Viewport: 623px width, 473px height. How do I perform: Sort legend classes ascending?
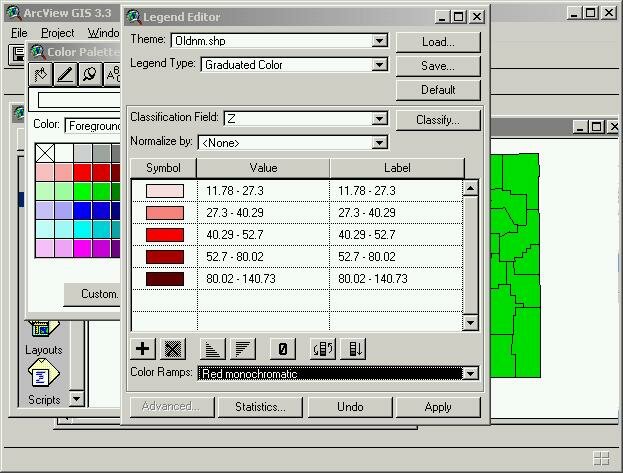pyautogui.click(x=213, y=349)
